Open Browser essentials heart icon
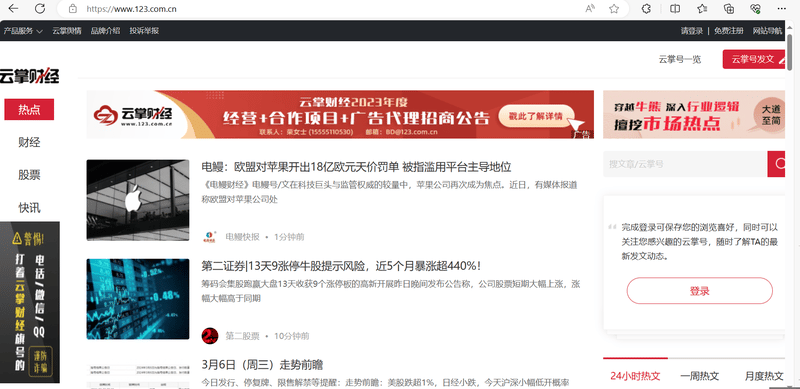The width and height of the screenshot is (800, 389). click(756, 9)
